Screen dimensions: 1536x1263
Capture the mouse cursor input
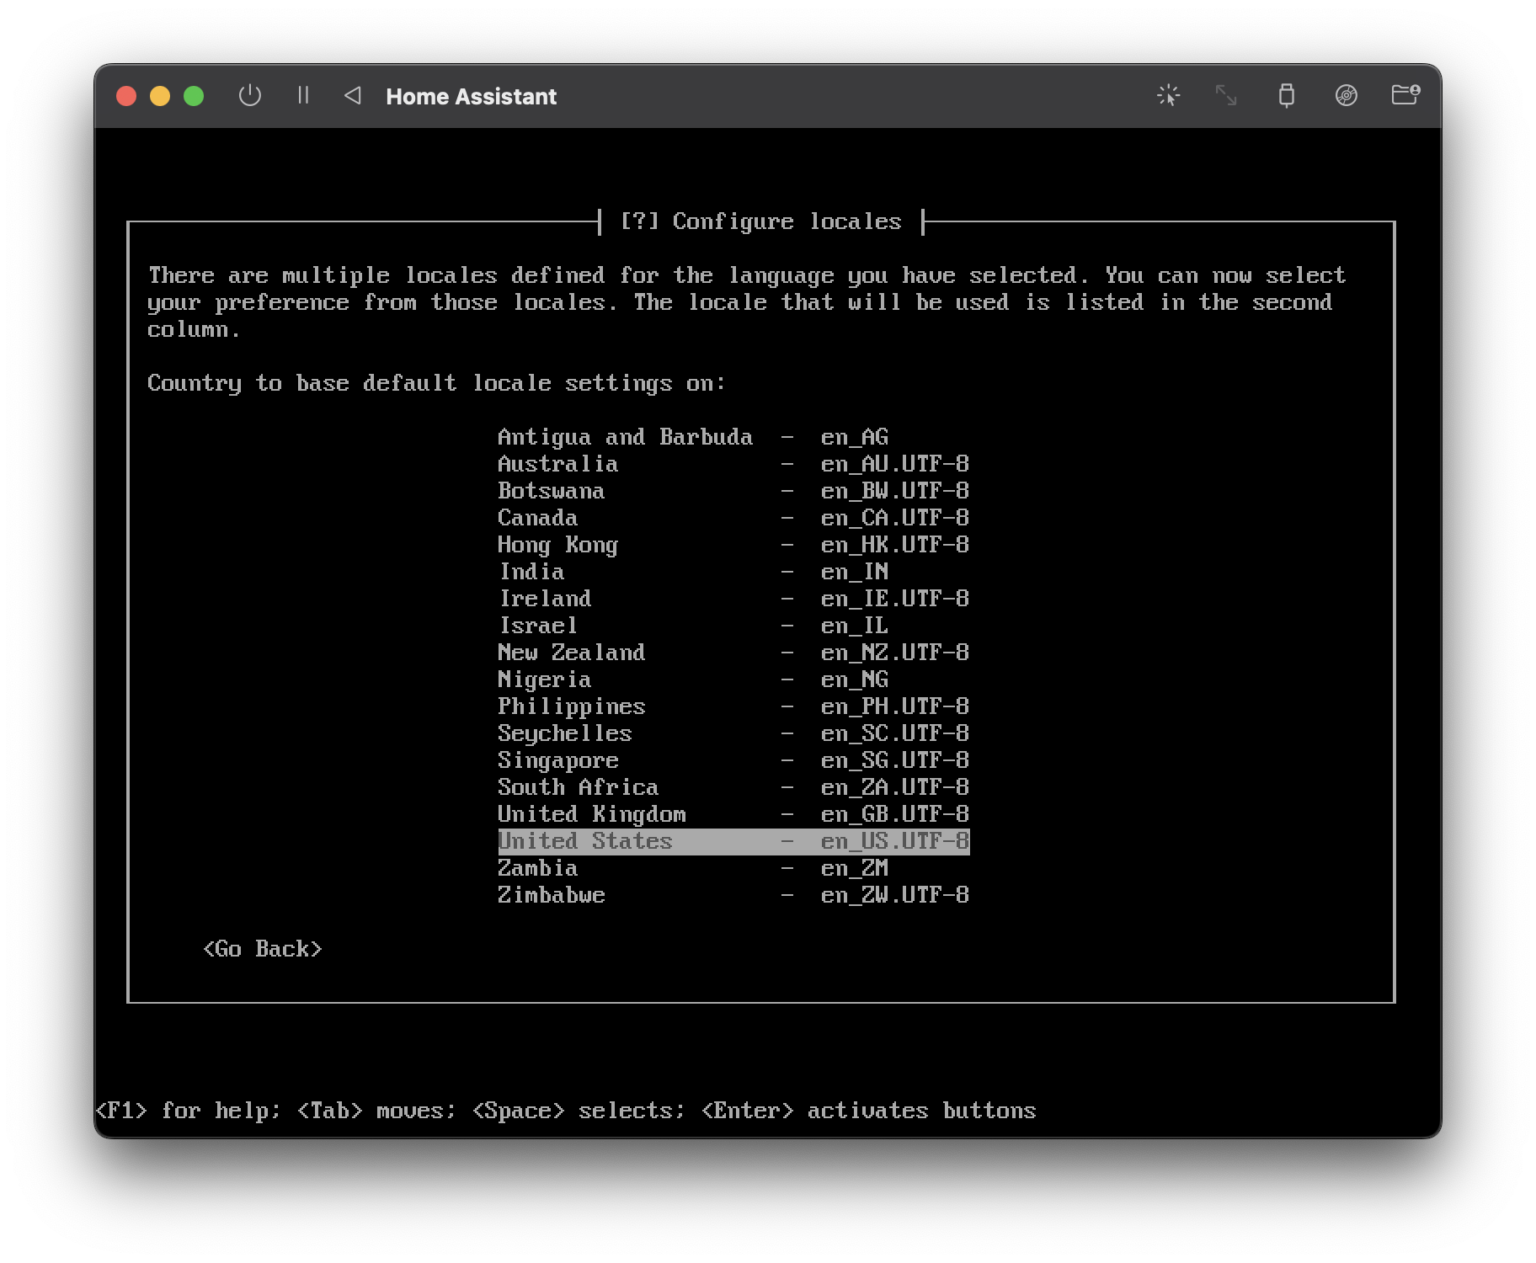(x=1168, y=96)
